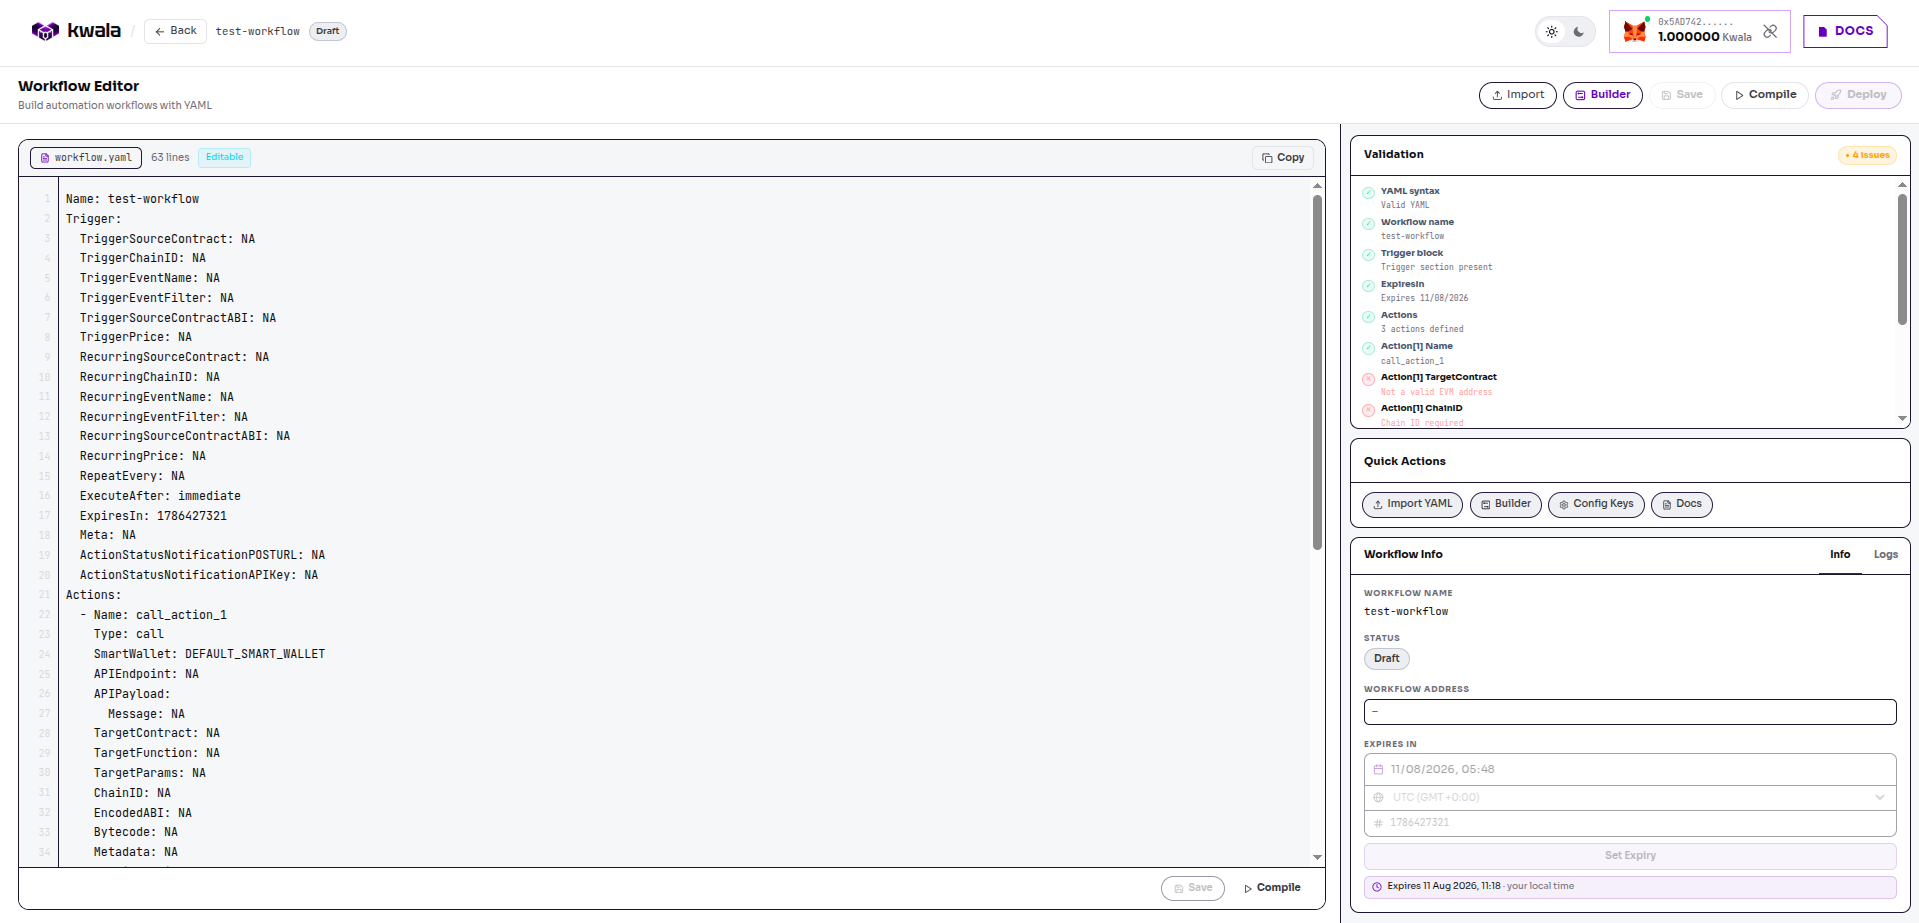Click the Action[1] Name check icon

click(x=1368, y=348)
